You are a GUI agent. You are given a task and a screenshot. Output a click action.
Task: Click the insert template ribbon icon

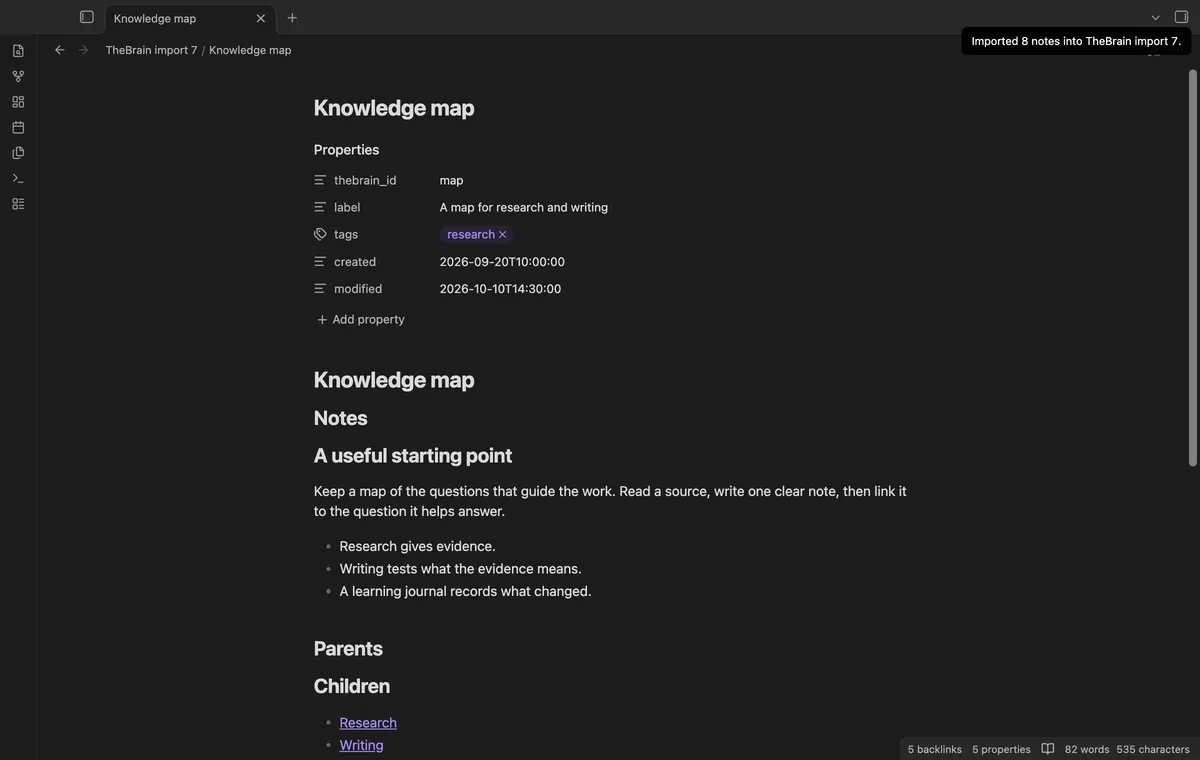click(18, 153)
